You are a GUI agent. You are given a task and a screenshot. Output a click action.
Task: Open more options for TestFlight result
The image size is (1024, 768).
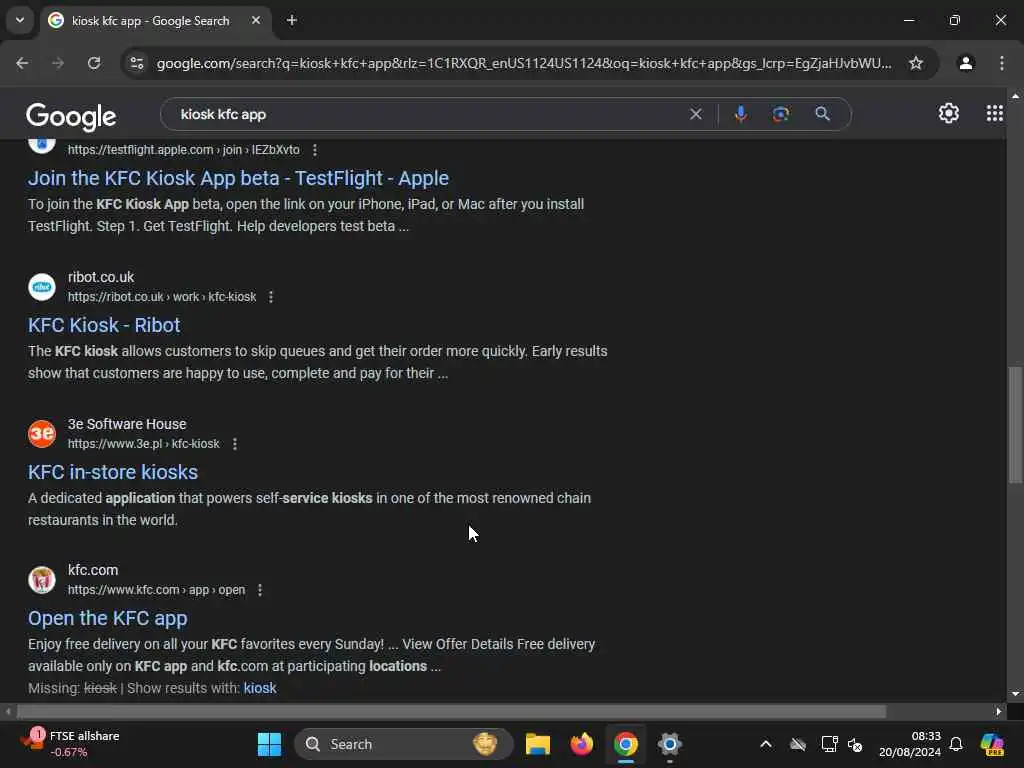(x=315, y=150)
